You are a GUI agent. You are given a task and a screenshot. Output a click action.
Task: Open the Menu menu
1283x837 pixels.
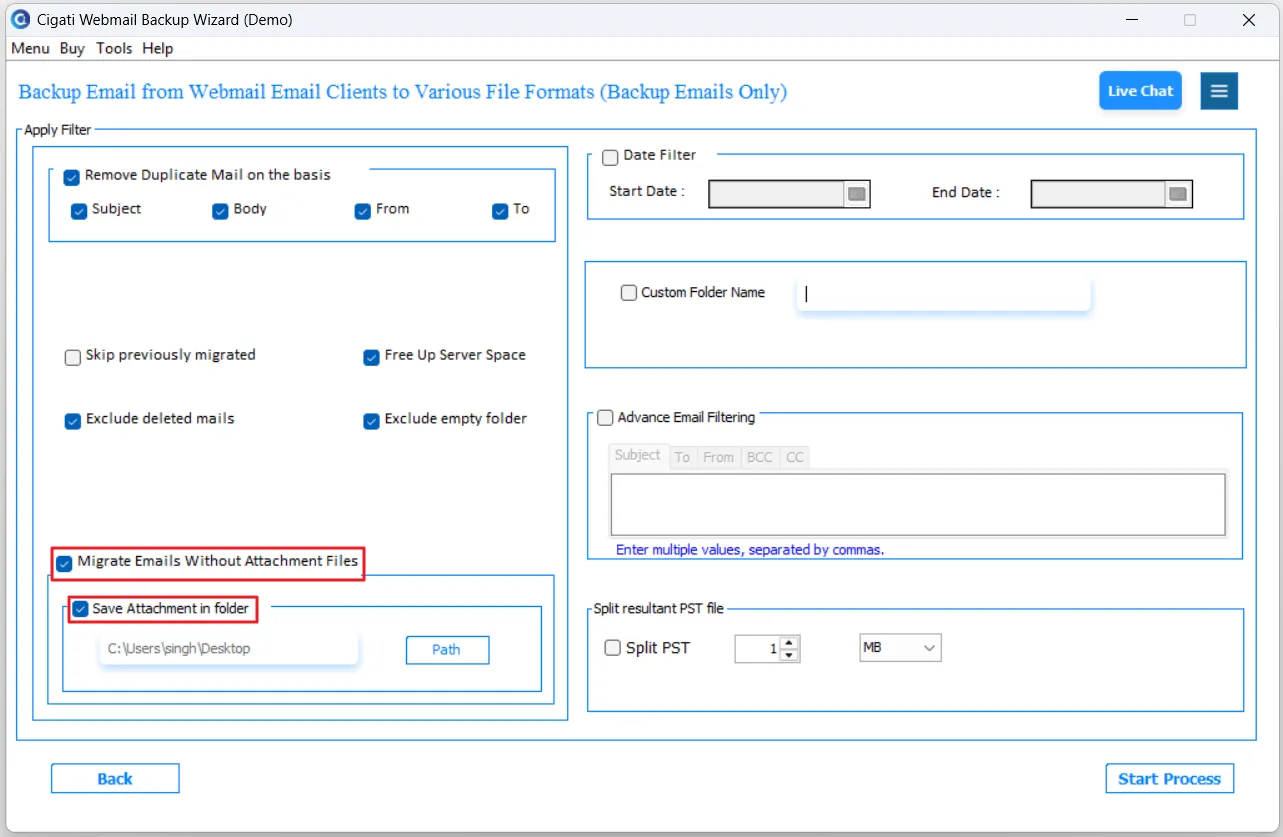pos(30,48)
